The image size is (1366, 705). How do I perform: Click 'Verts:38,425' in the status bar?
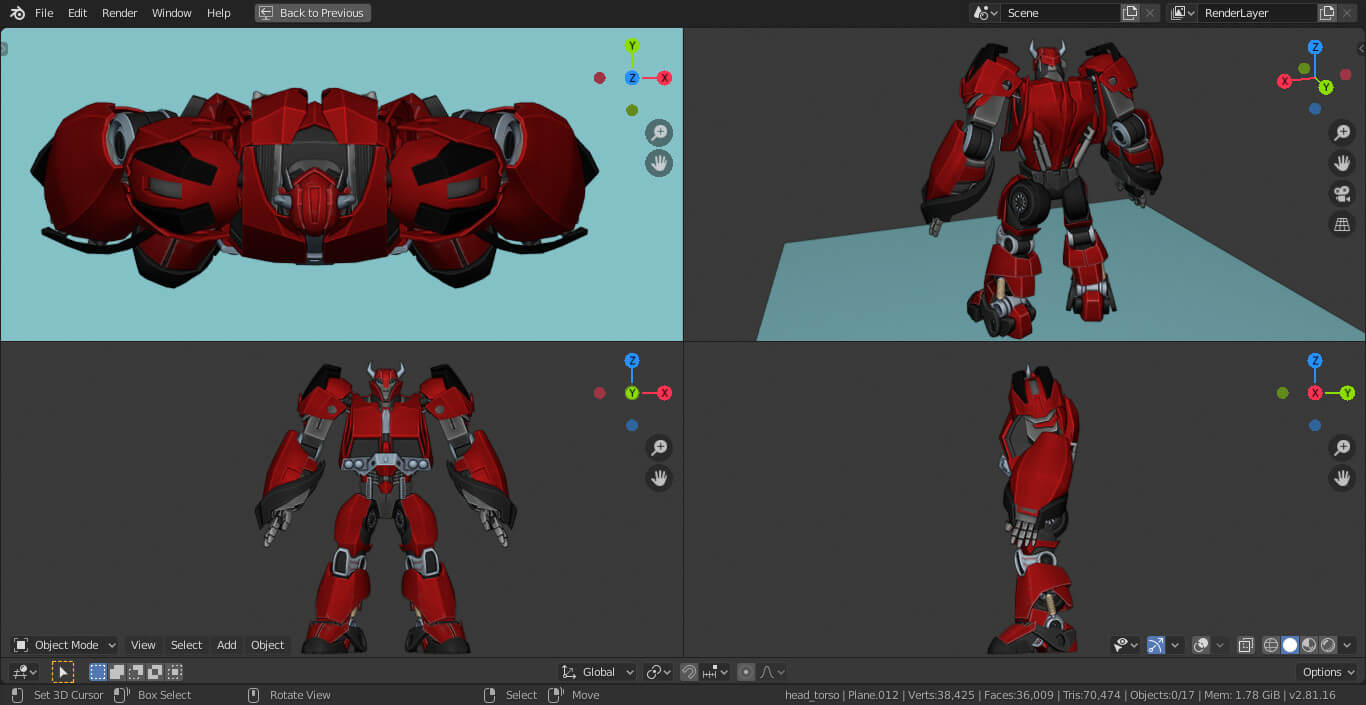[942, 695]
